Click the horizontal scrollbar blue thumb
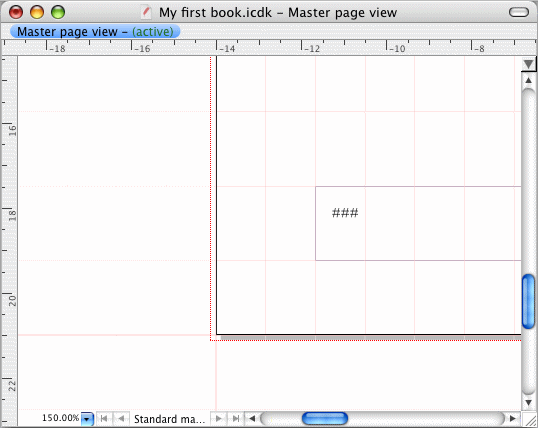 click(325, 418)
